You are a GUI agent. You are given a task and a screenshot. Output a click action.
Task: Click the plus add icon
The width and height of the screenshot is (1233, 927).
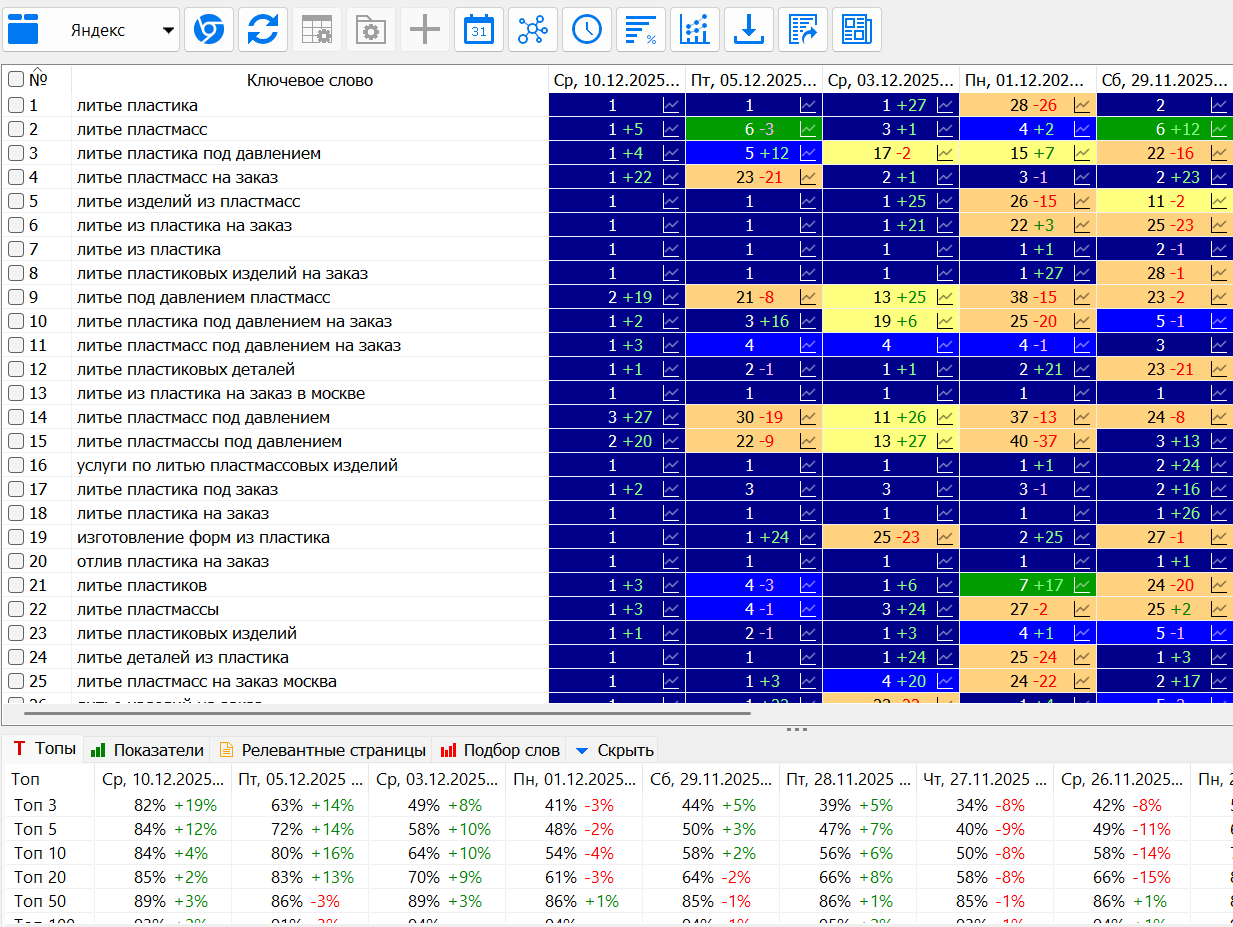point(425,30)
